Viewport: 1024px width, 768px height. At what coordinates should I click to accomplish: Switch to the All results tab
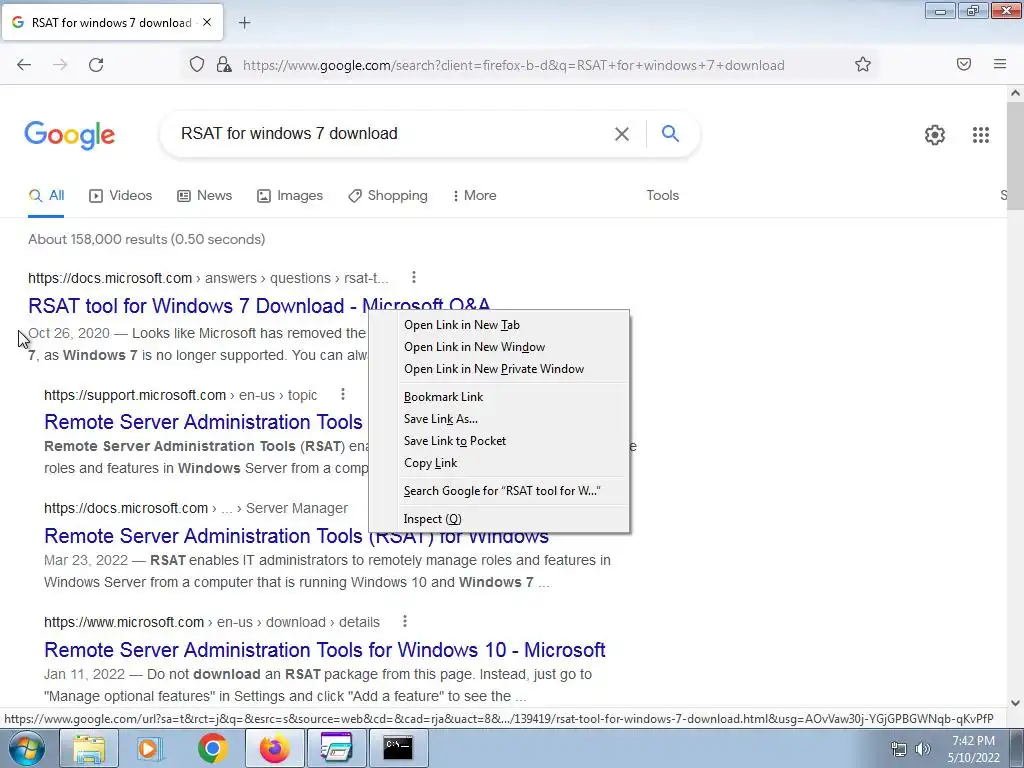[x=46, y=195]
